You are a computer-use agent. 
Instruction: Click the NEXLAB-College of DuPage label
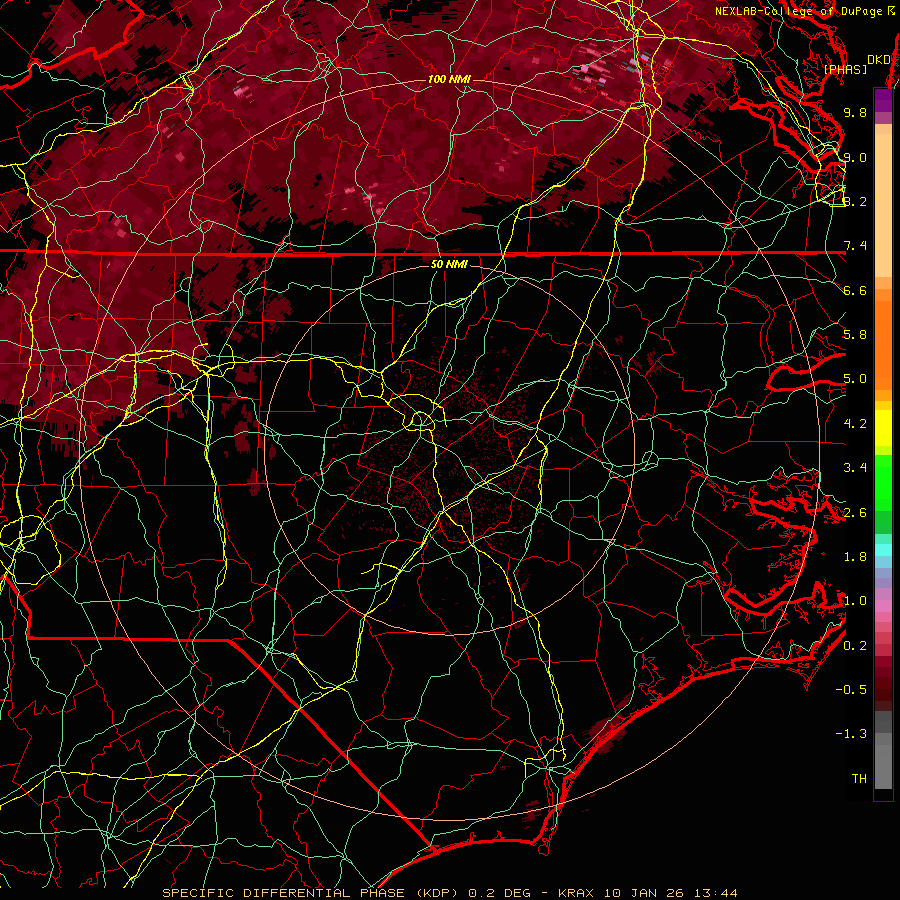coord(799,11)
